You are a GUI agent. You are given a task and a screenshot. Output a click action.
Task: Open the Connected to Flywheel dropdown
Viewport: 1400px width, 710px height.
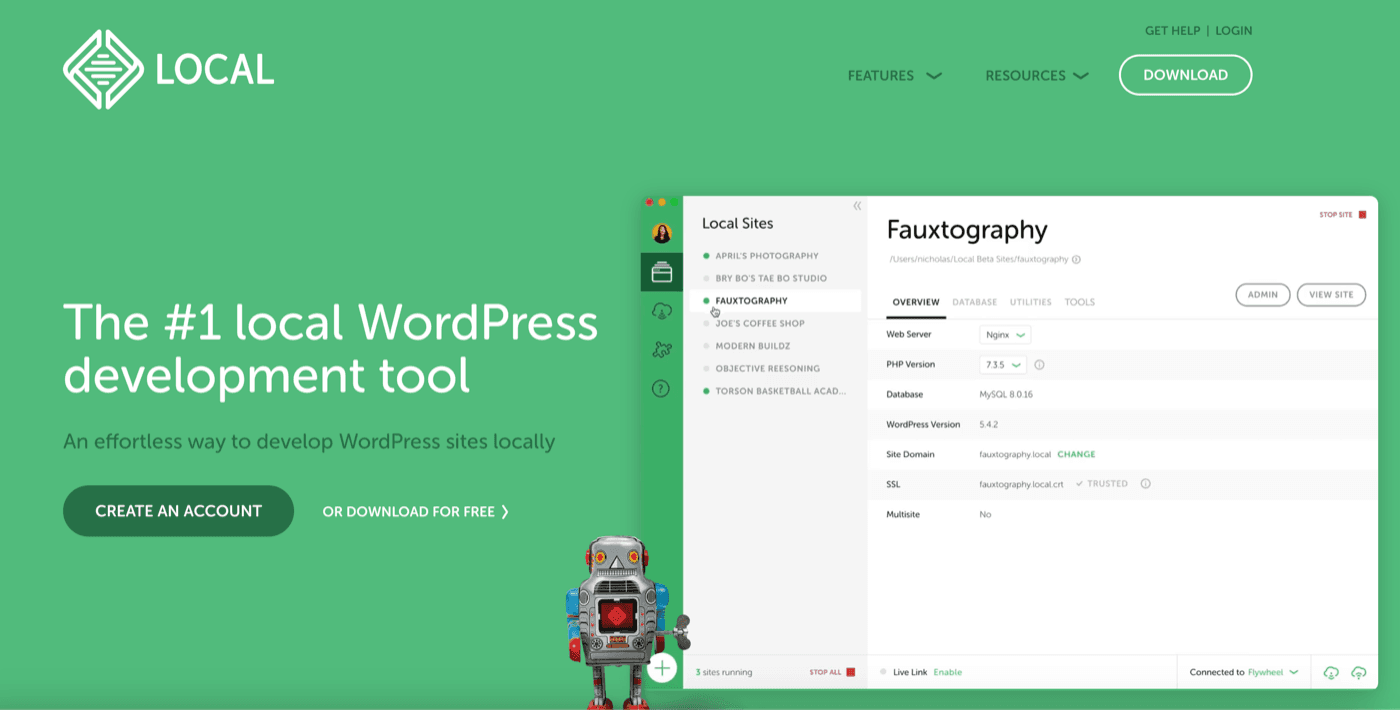click(1244, 673)
